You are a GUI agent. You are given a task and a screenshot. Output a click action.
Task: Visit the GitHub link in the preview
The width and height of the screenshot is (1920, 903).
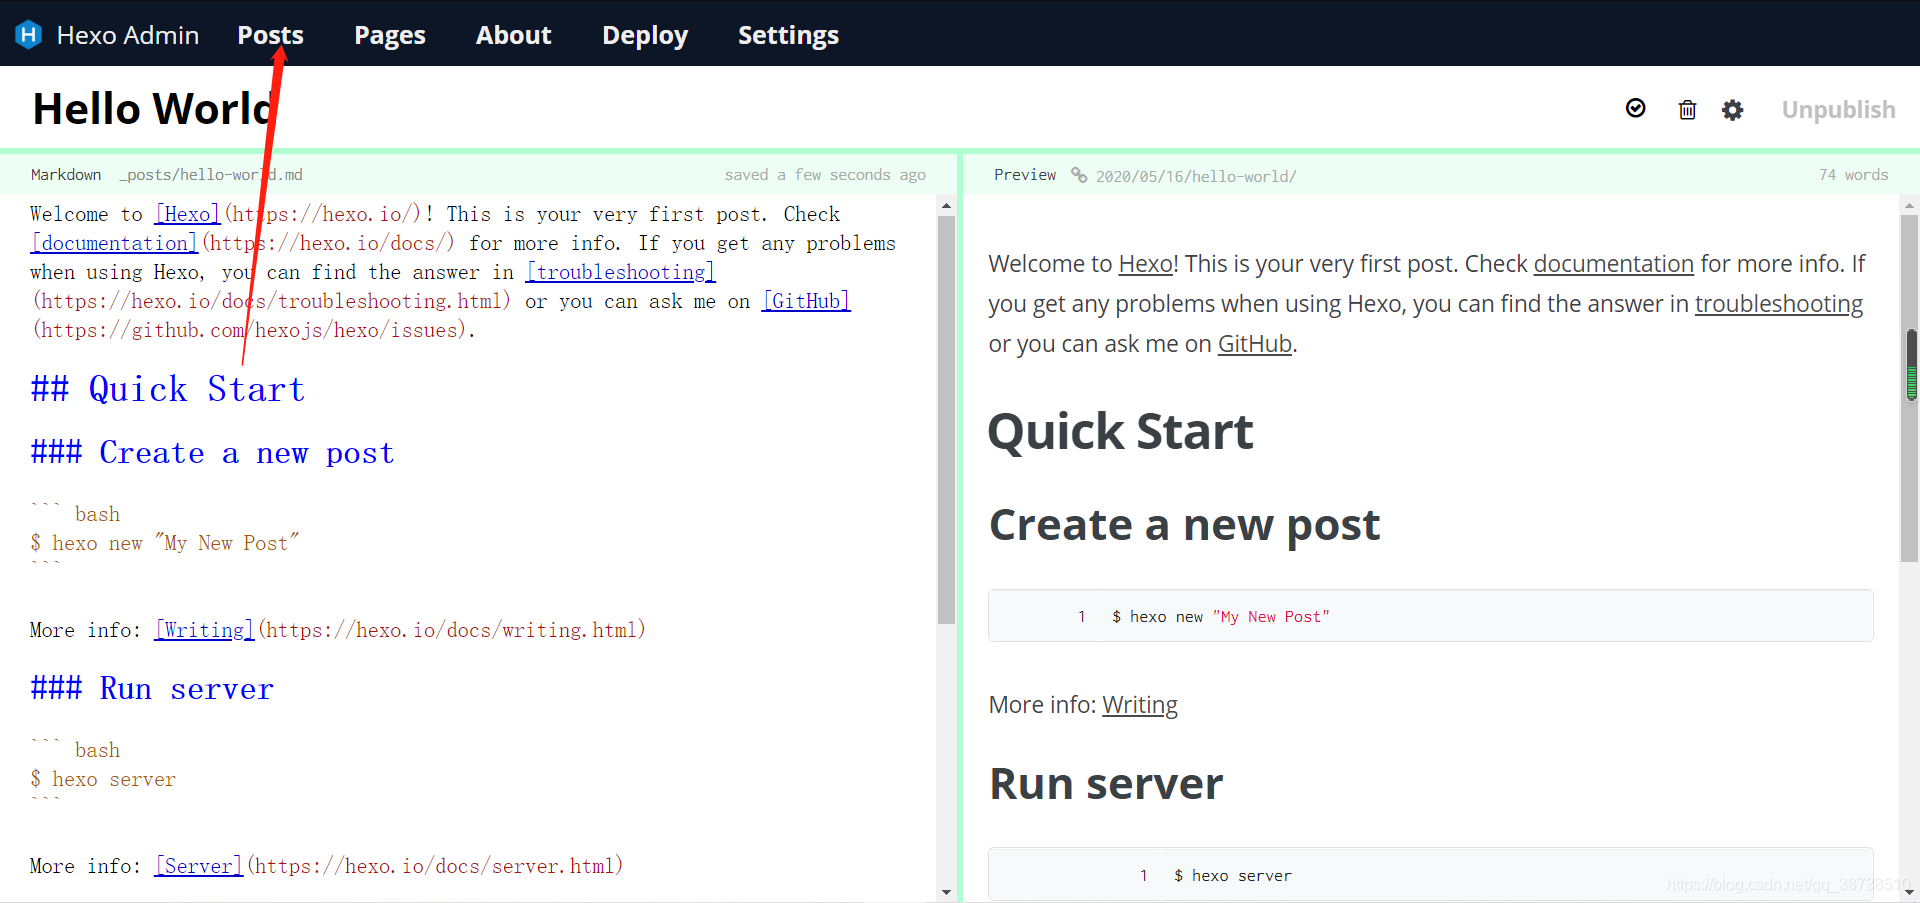(x=1254, y=344)
